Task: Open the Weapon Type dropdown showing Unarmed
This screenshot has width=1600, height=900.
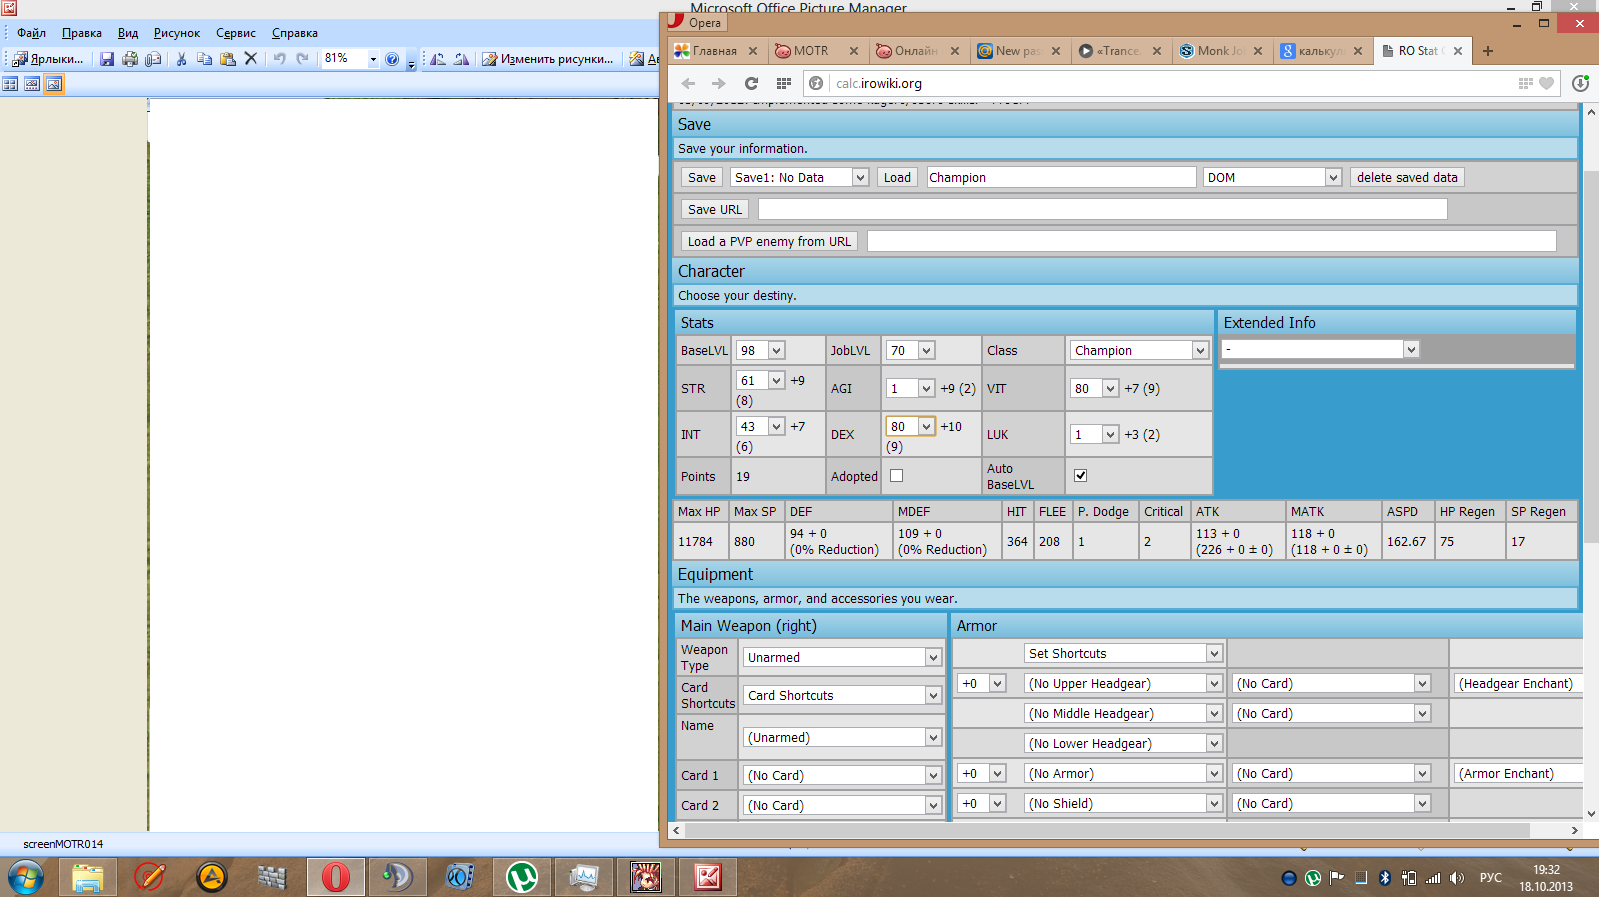Action: 843,658
